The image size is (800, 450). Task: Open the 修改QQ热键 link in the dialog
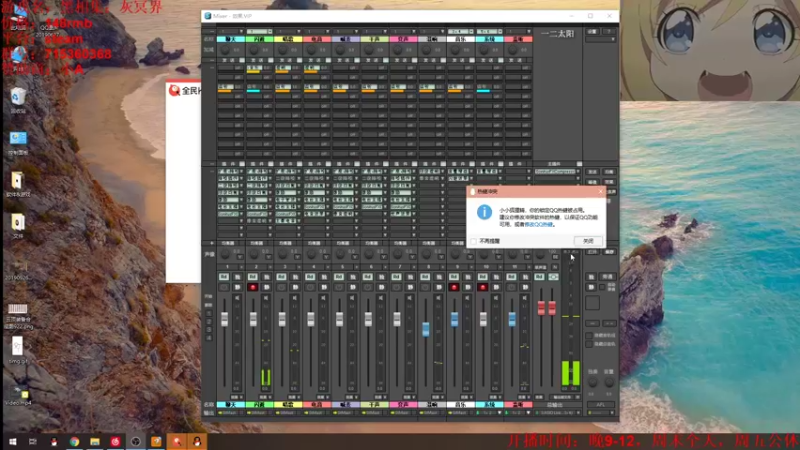[540, 224]
